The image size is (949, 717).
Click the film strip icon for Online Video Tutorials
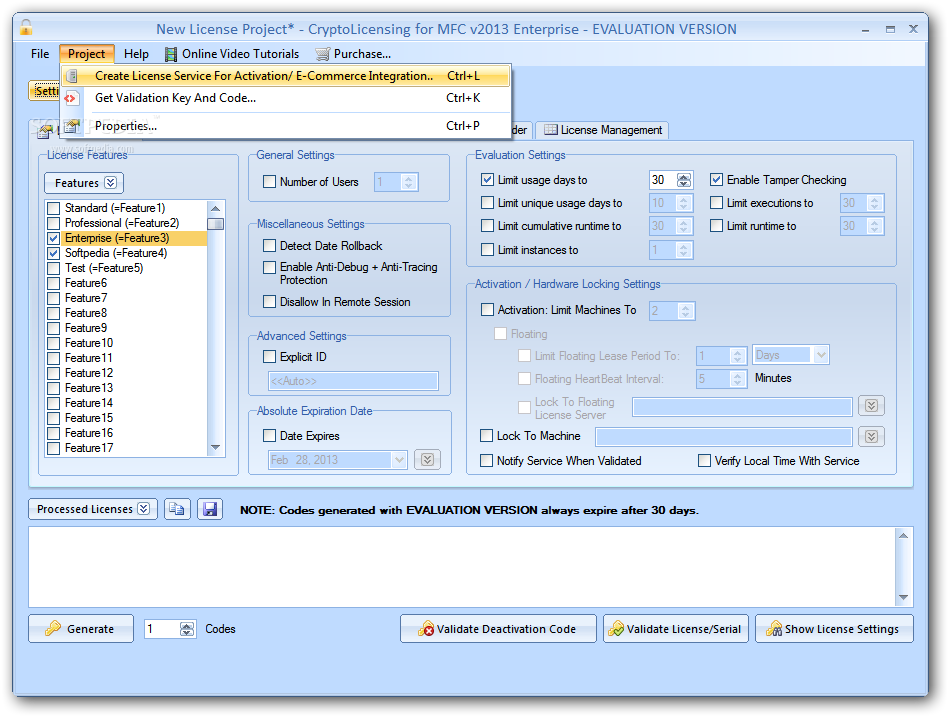click(171, 54)
